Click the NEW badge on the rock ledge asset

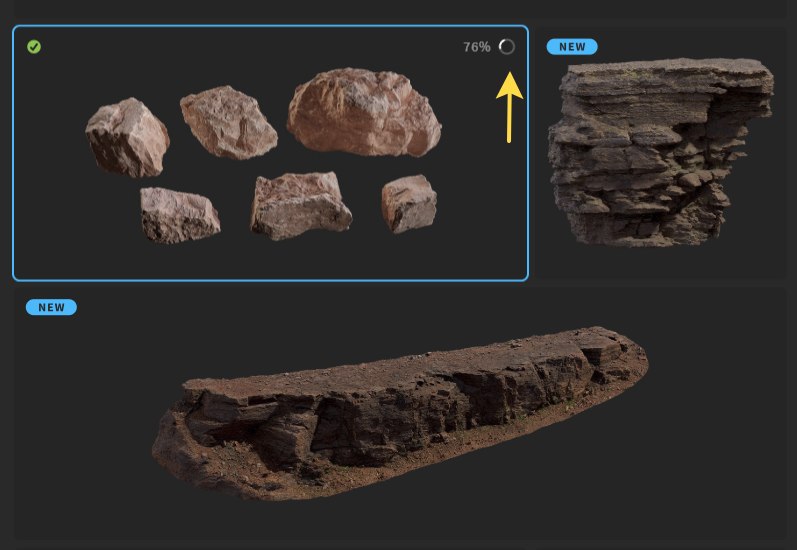pyautogui.click(x=51, y=307)
